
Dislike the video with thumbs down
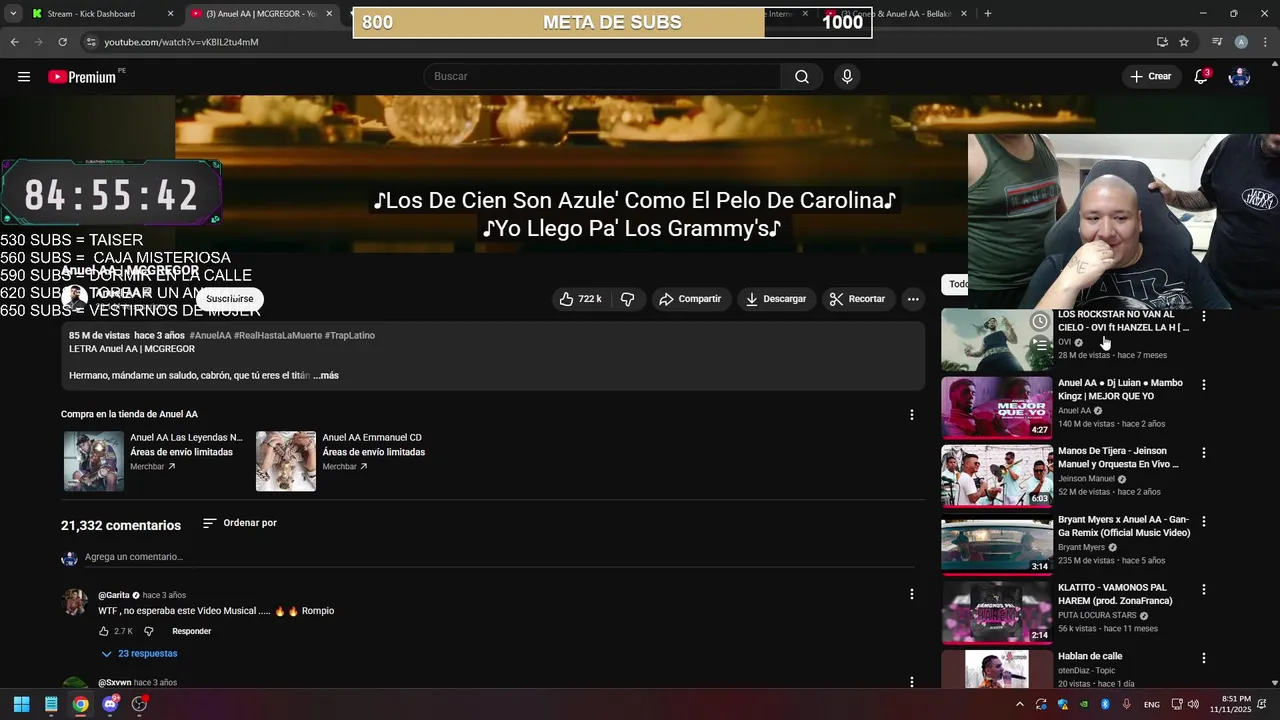coord(627,299)
